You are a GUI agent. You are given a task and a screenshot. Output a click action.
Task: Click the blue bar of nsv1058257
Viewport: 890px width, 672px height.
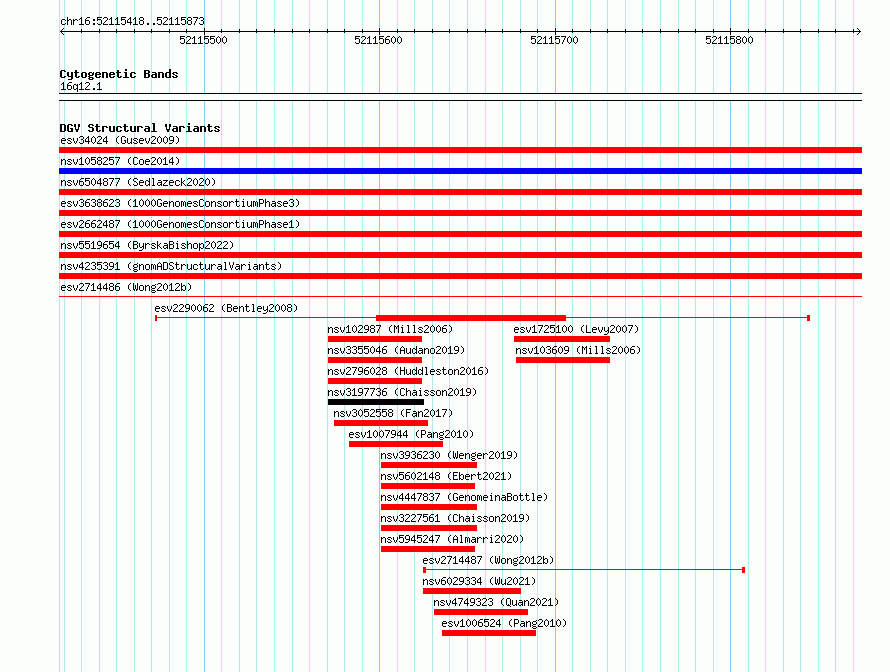click(x=460, y=171)
